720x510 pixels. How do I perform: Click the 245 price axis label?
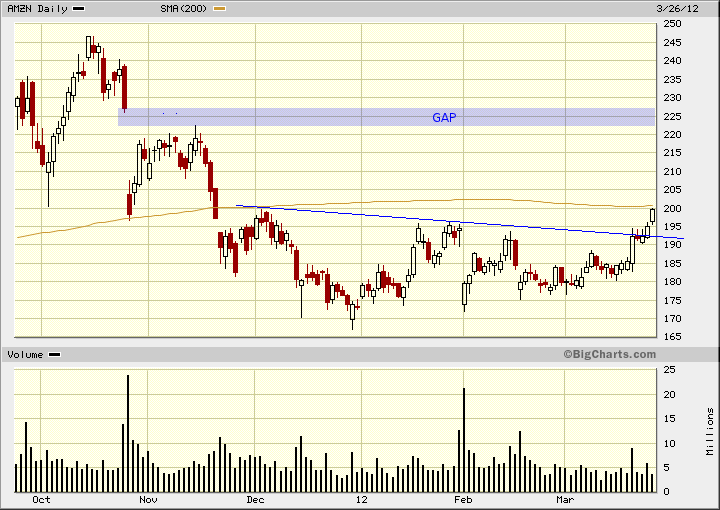click(673, 43)
